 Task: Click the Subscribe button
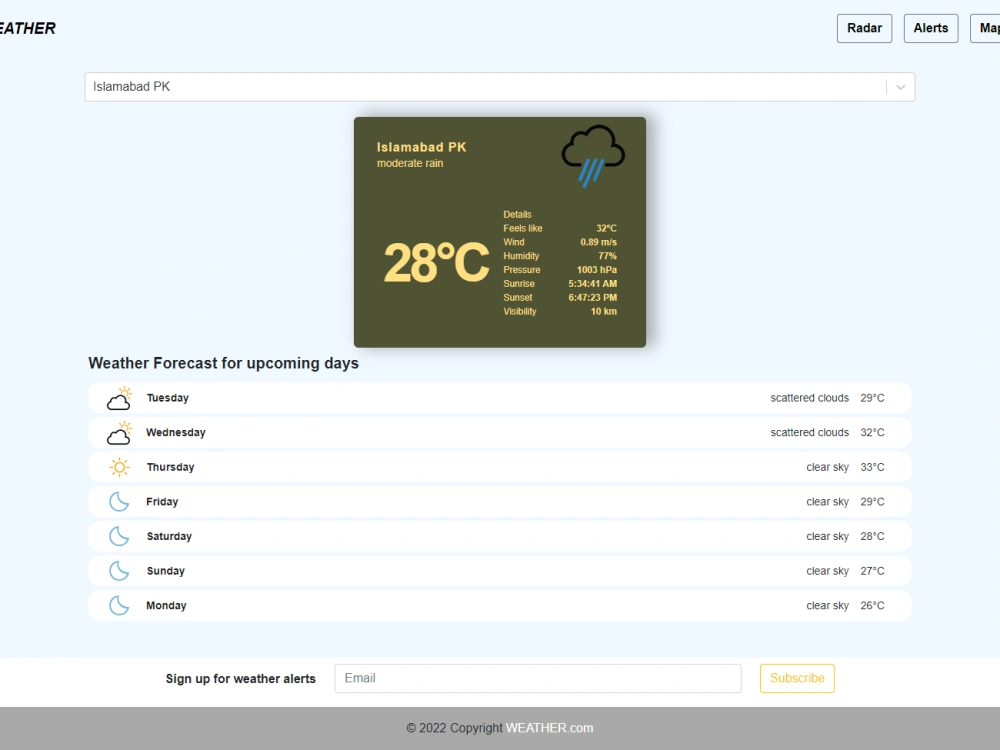point(797,678)
